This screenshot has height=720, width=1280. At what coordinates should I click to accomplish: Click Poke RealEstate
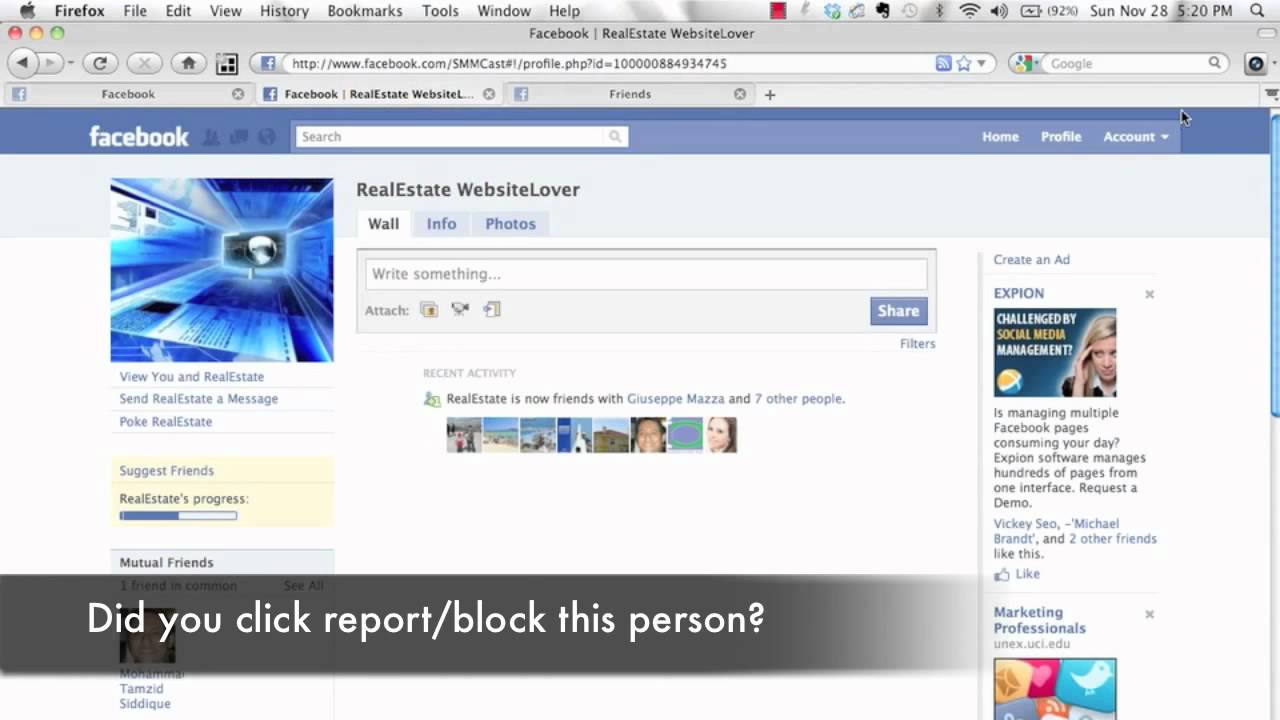tap(166, 422)
